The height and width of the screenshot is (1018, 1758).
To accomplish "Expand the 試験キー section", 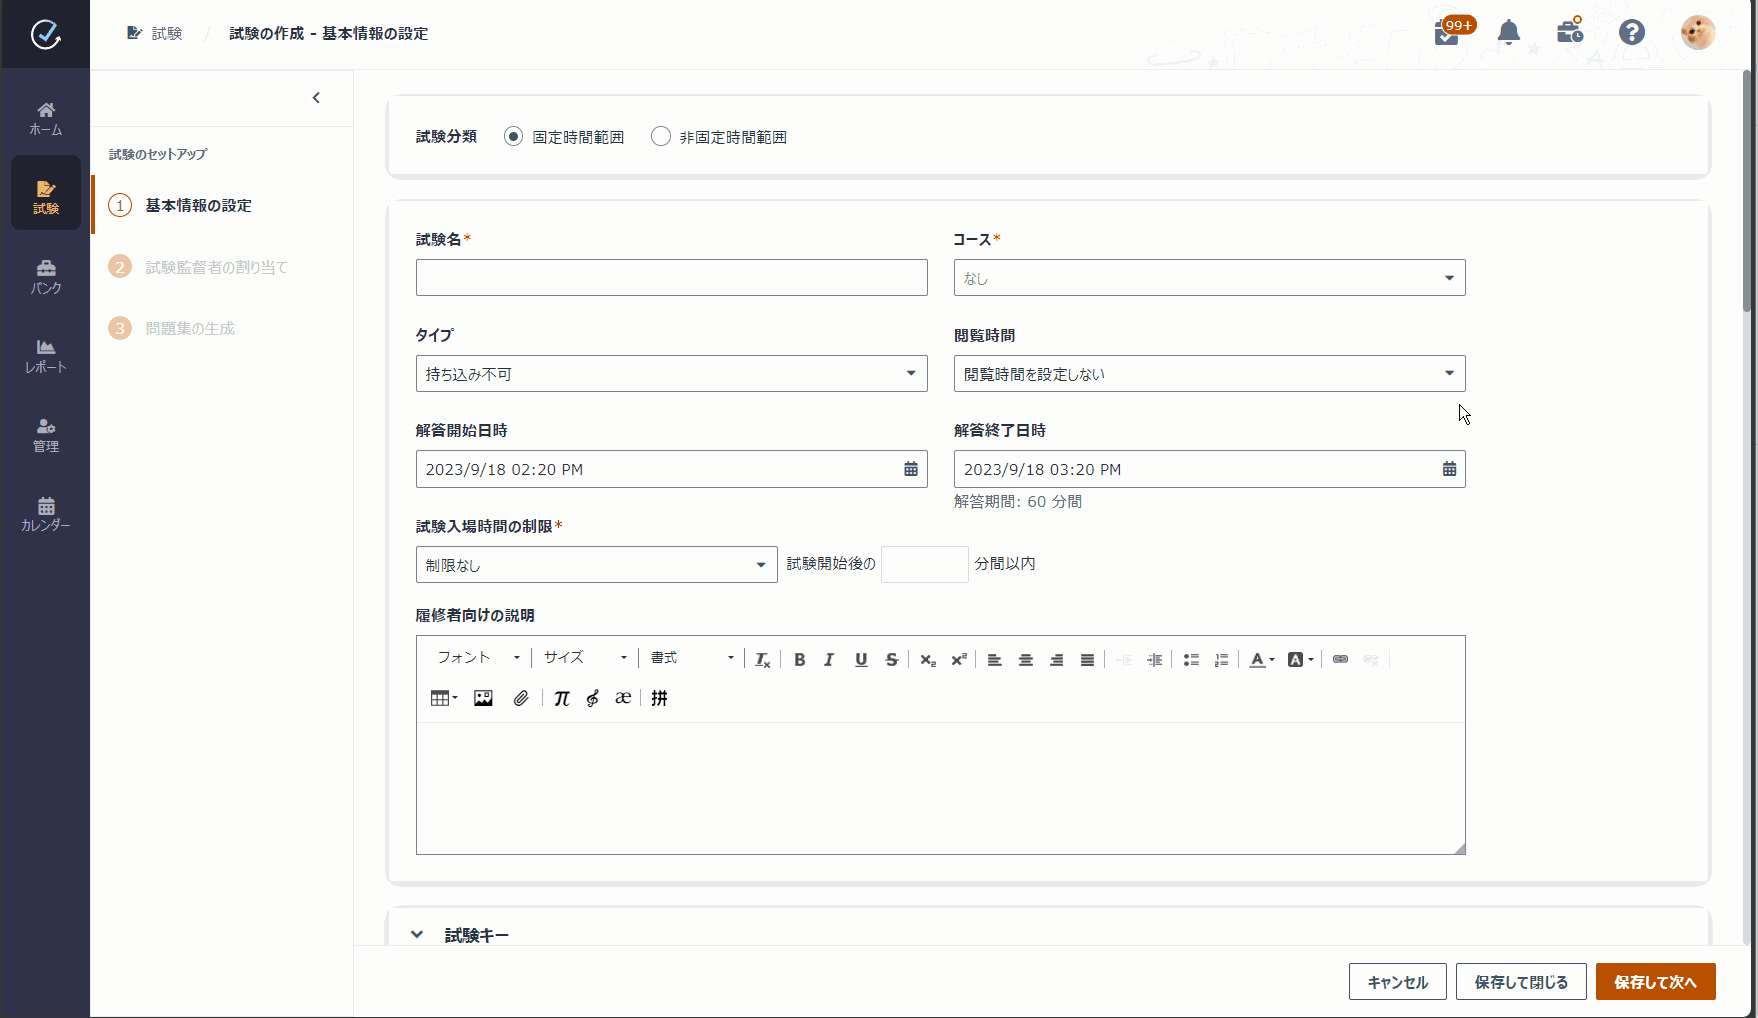I will point(417,935).
